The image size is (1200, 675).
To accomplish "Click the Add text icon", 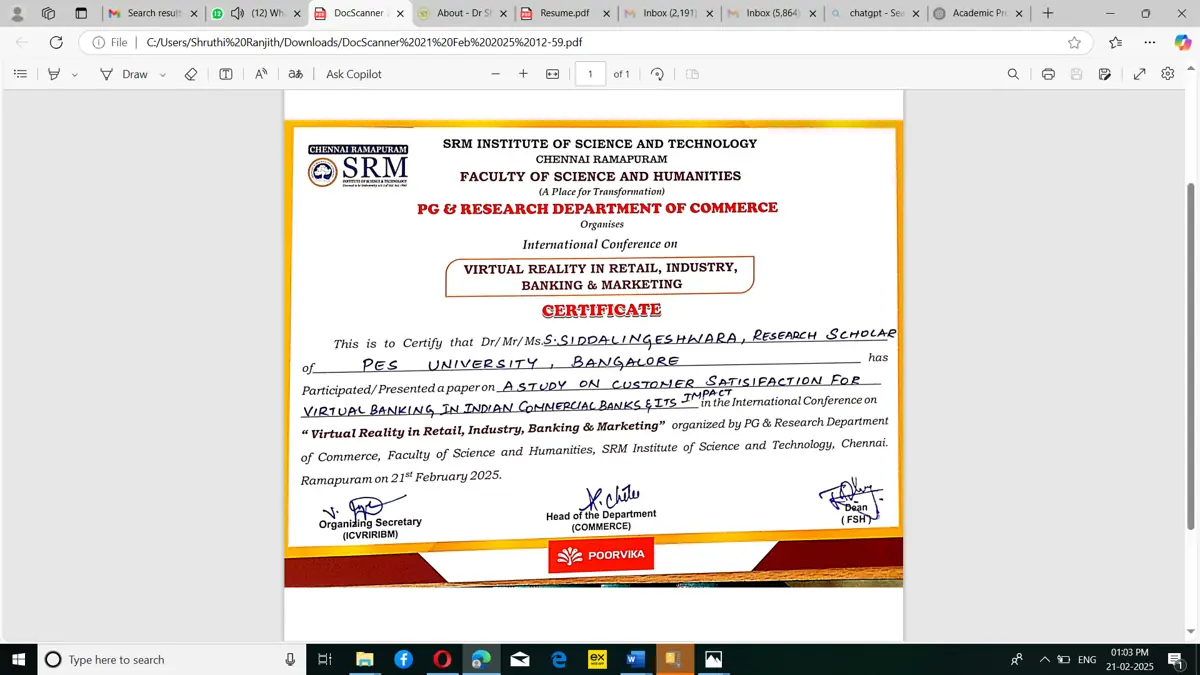I will [226, 74].
